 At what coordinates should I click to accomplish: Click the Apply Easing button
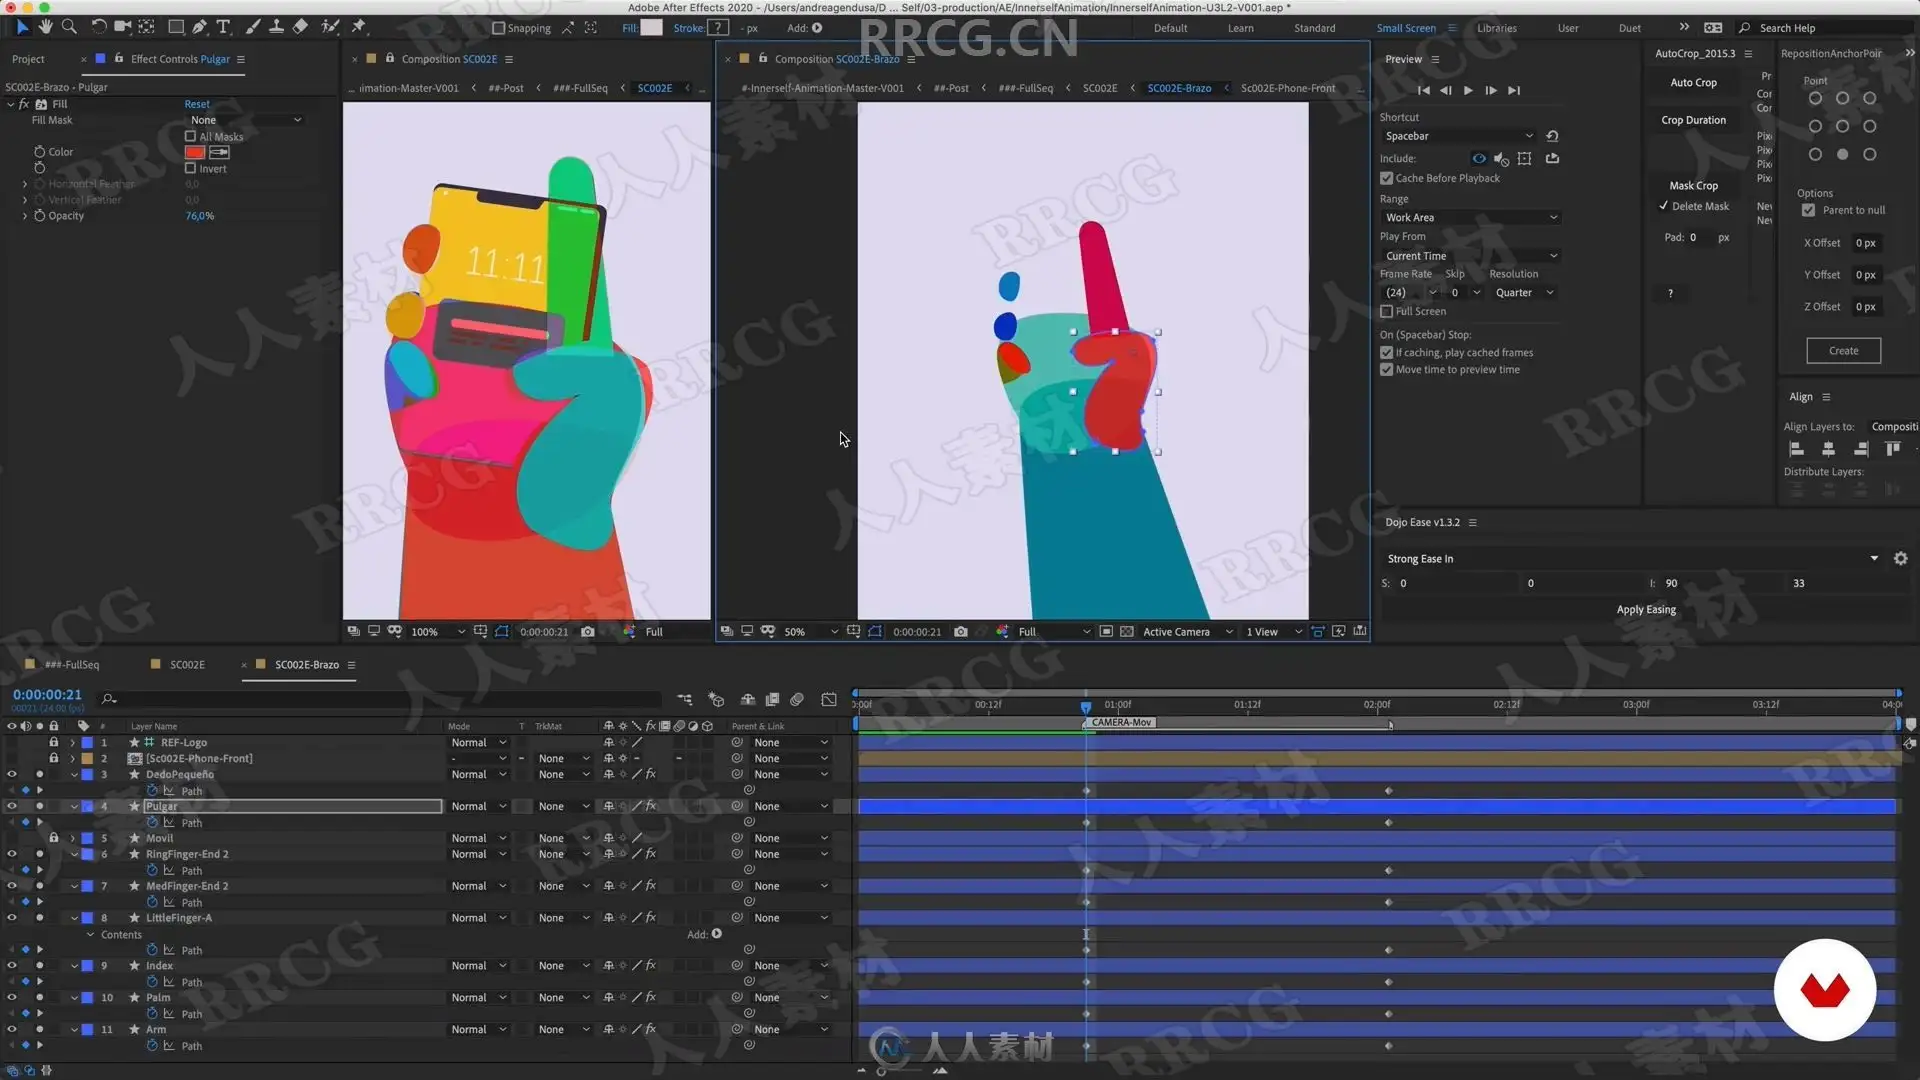click(1646, 610)
